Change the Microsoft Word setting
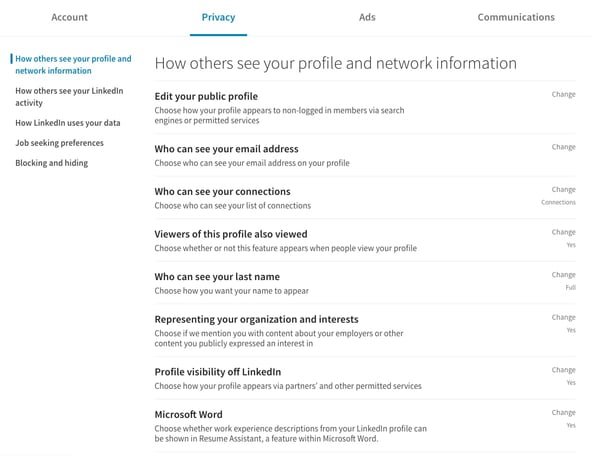The height and width of the screenshot is (456, 600). pyautogui.click(x=563, y=413)
